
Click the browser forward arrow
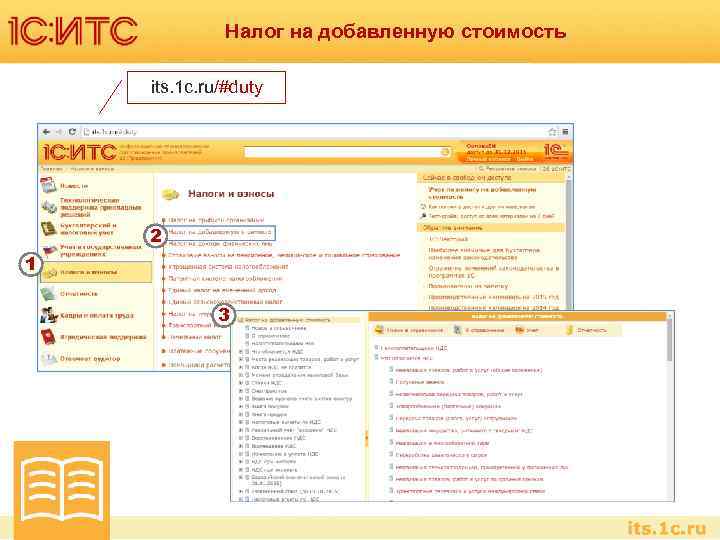pos(59,132)
